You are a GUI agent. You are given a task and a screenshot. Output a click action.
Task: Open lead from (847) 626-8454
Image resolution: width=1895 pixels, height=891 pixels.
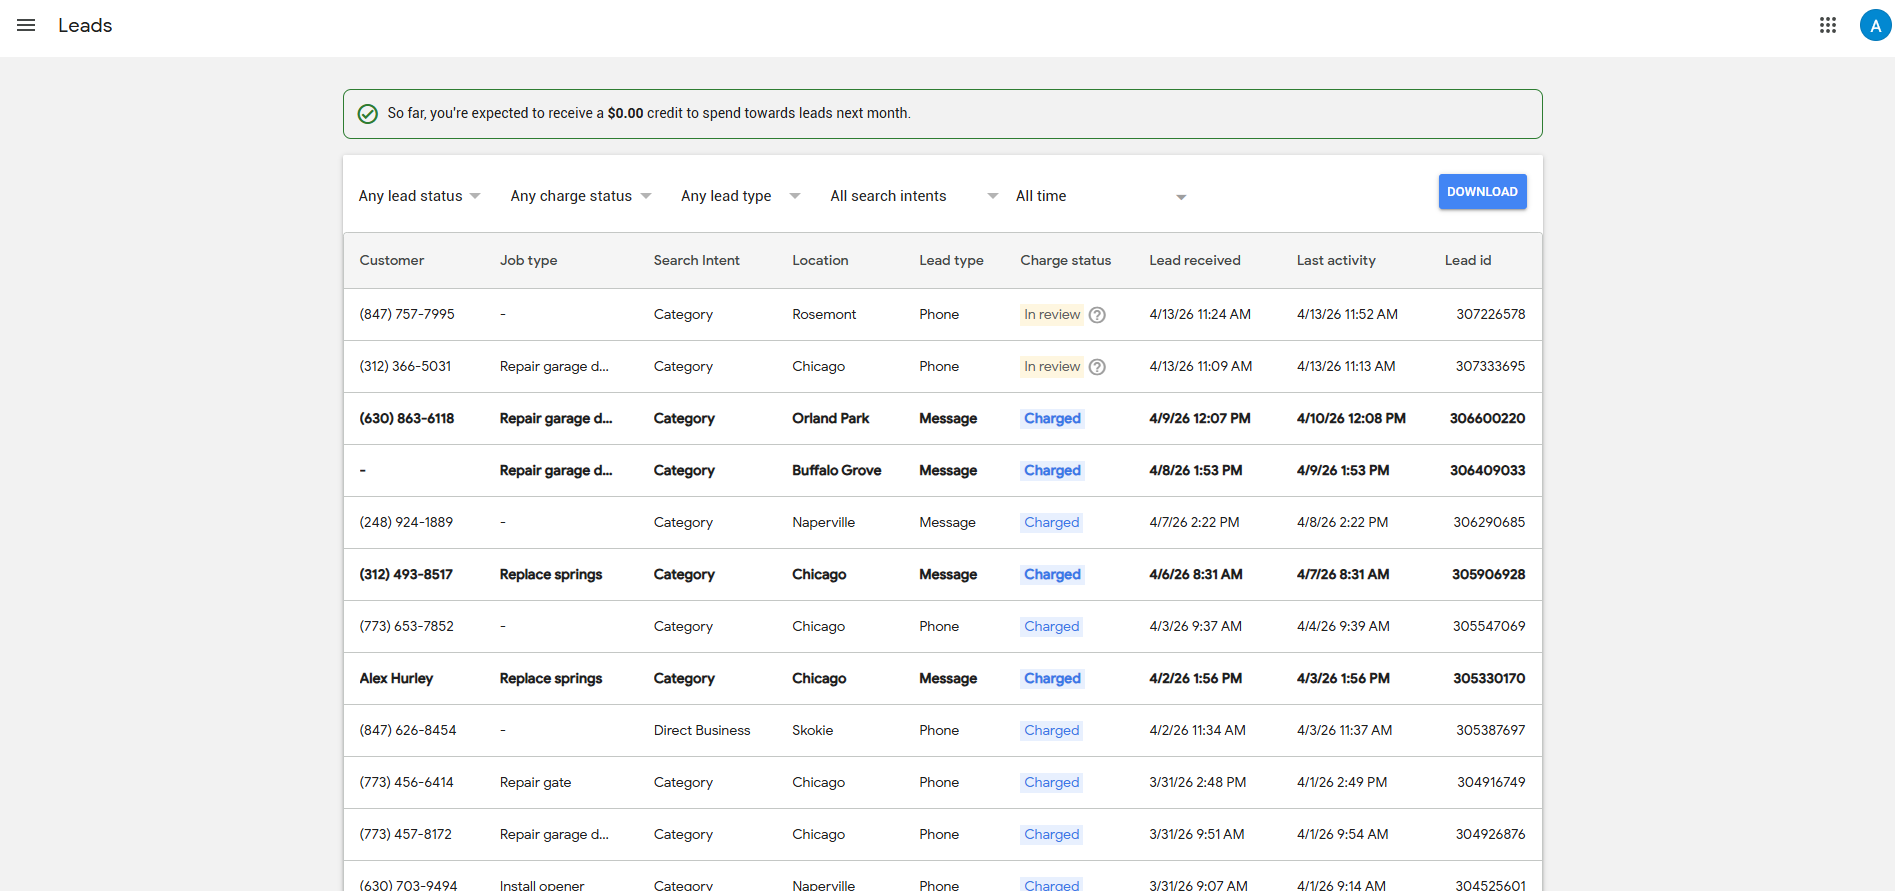pos(942,730)
